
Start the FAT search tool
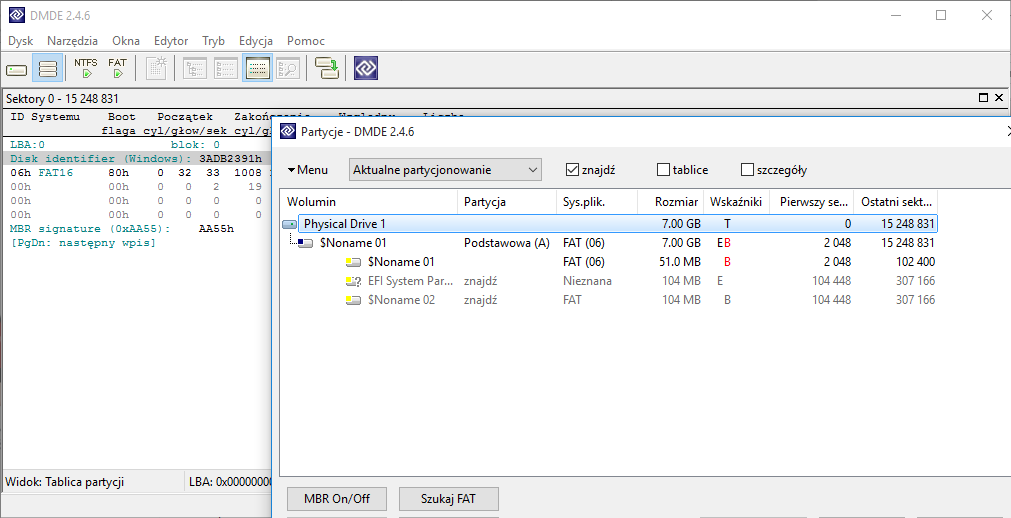pyautogui.click(x=117, y=68)
